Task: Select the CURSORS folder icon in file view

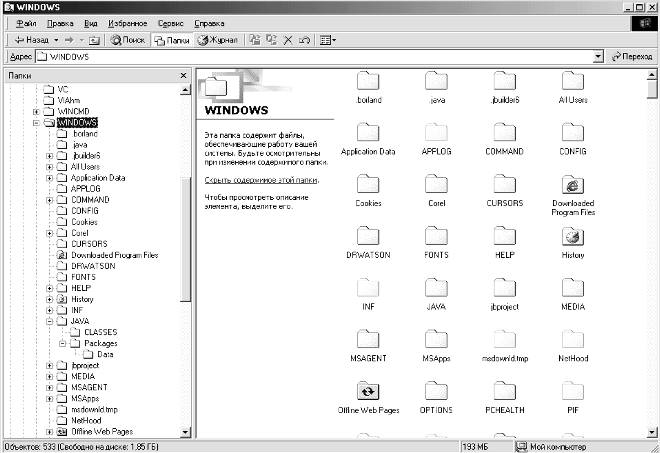Action: [504, 186]
